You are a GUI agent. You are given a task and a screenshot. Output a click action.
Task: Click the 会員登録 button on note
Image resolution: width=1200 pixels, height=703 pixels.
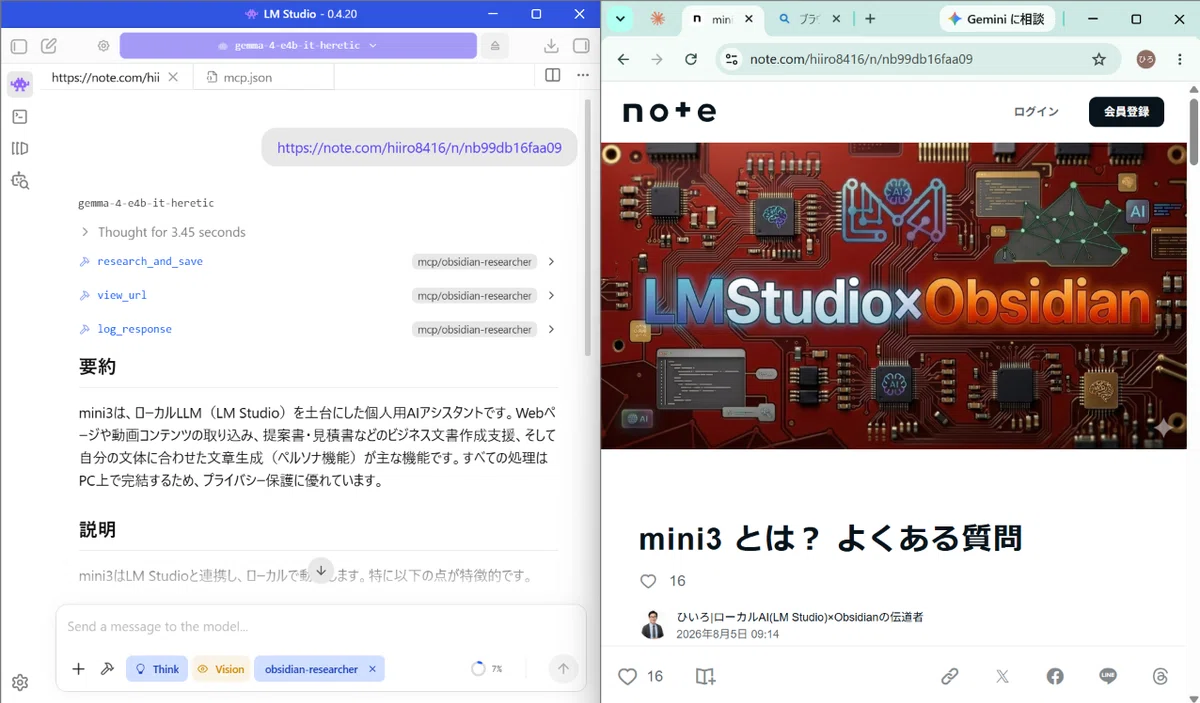[1126, 112]
